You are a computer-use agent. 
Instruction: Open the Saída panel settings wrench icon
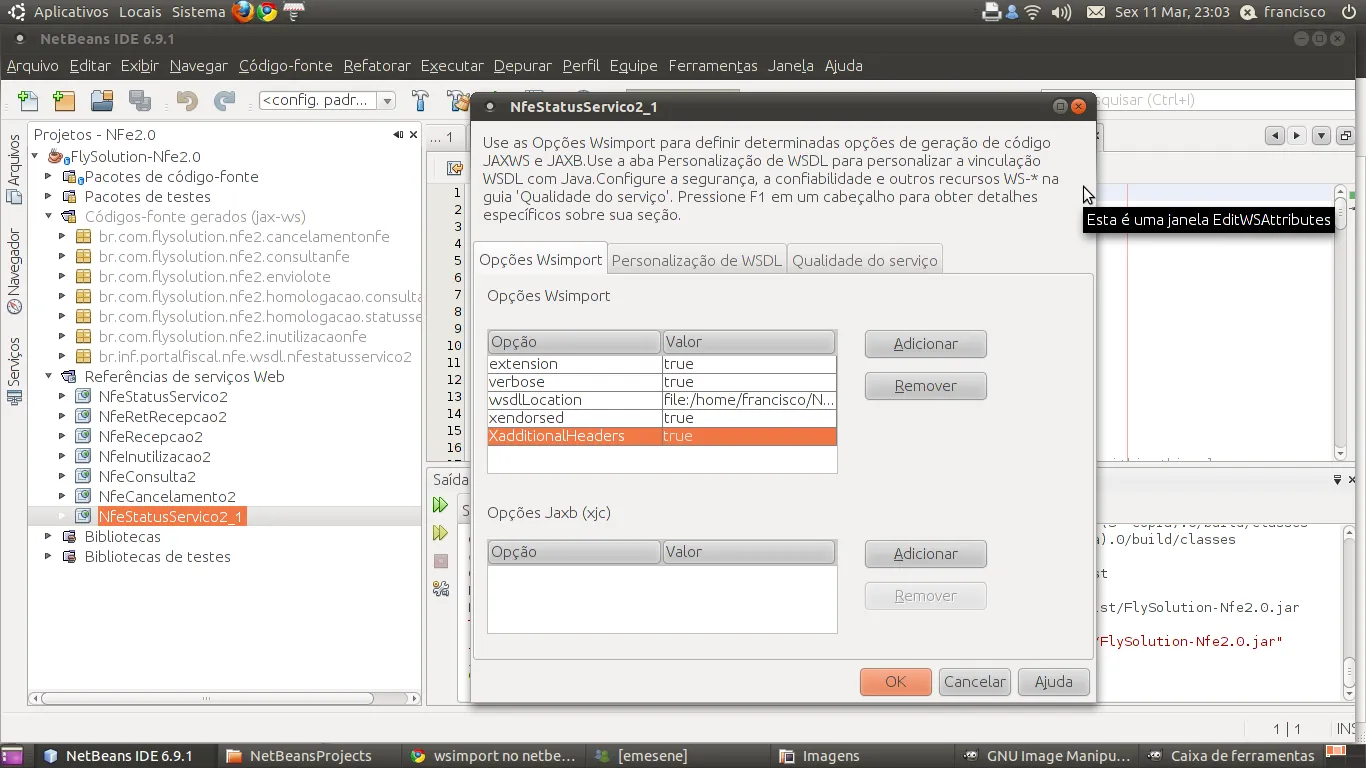click(440, 589)
